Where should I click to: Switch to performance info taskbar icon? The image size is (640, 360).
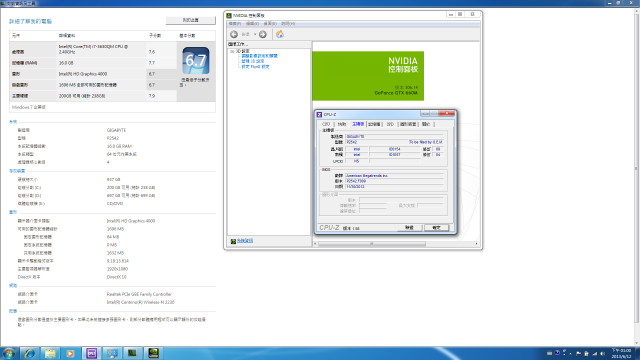(x=112, y=353)
